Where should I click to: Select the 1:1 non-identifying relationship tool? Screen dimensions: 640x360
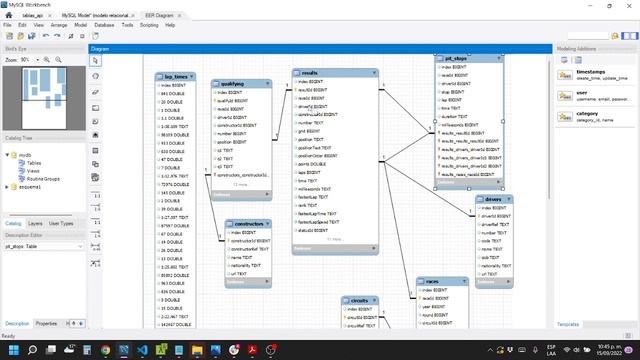pos(96,194)
